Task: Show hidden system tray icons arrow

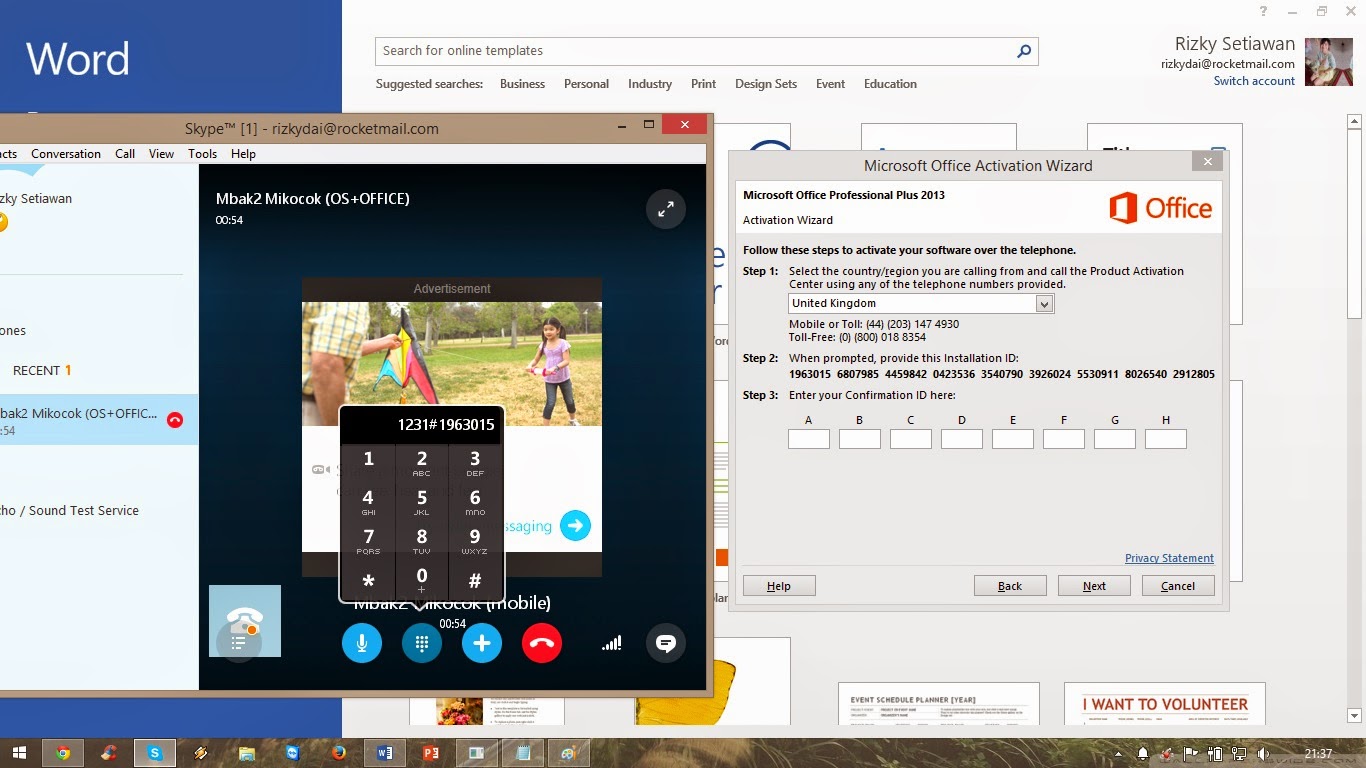Action: [x=1119, y=753]
